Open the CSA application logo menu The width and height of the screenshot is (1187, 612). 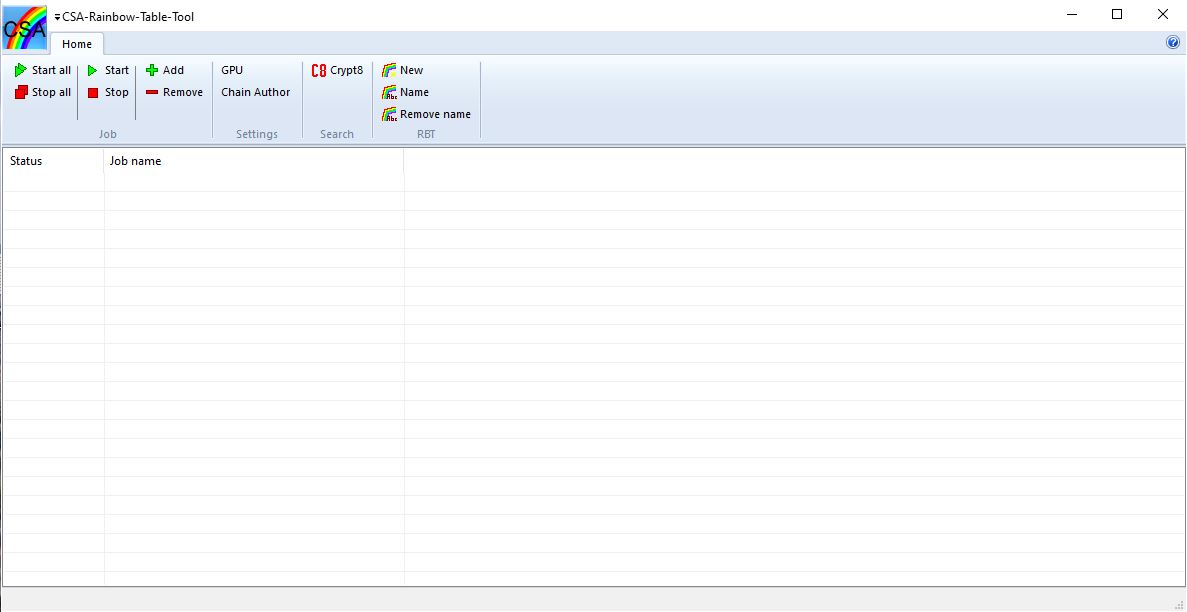(x=25, y=27)
